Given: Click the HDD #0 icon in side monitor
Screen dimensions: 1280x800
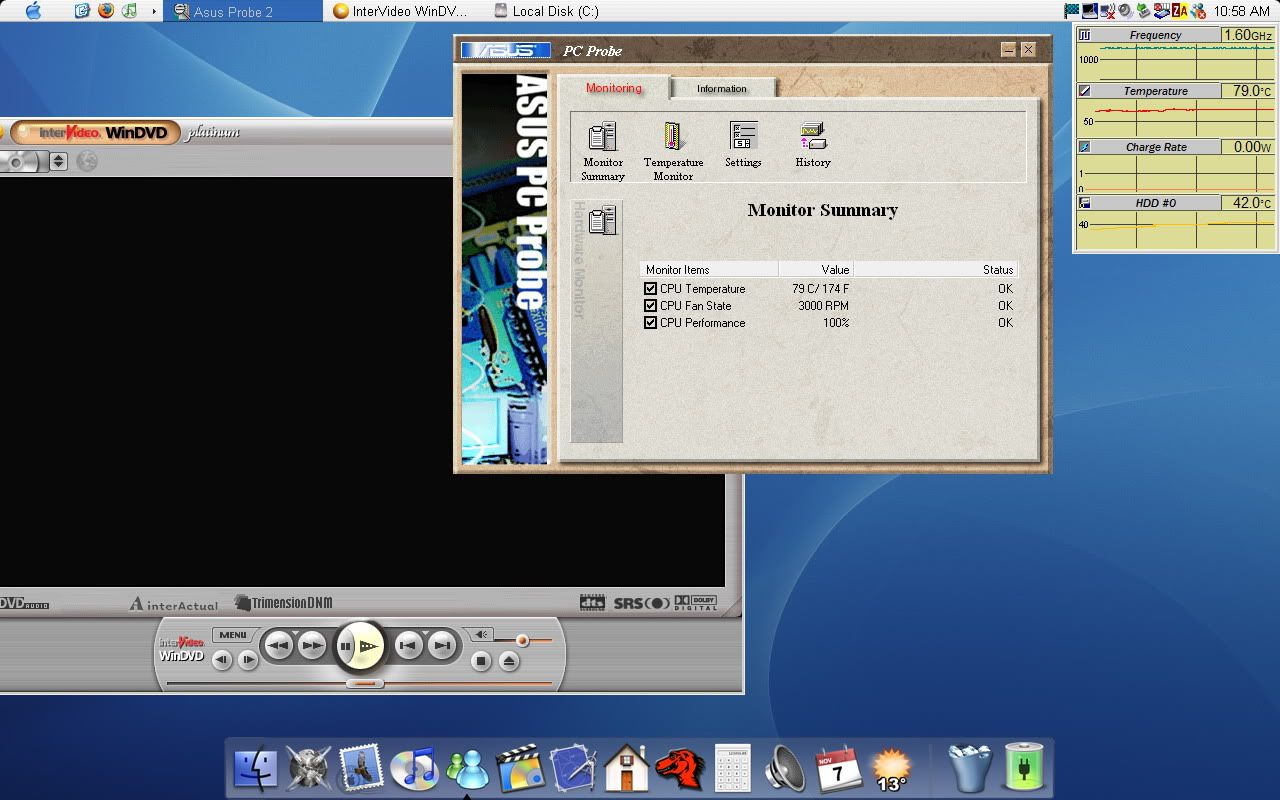Looking at the screenshot, I should coord(1084,203).
